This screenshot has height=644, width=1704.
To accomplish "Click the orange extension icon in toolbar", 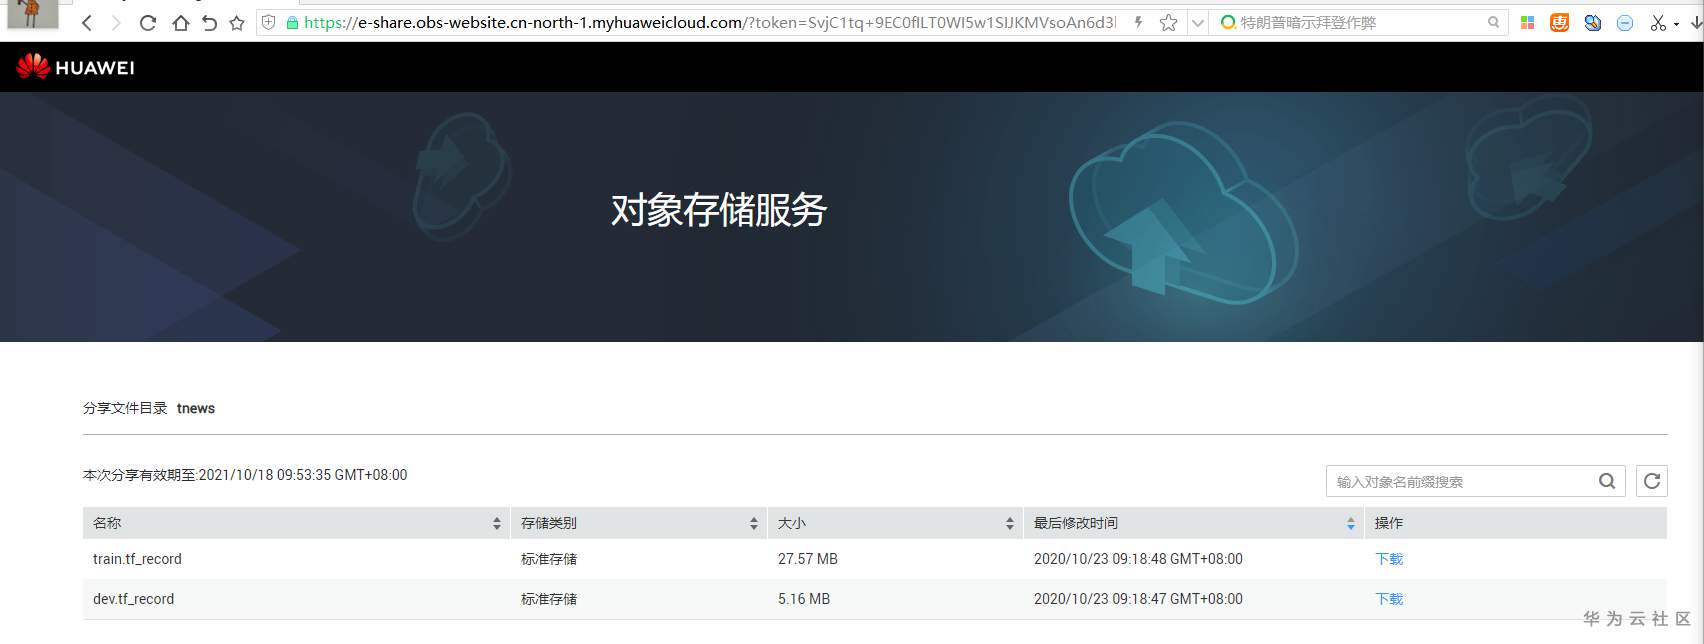I will point(1559,22).
